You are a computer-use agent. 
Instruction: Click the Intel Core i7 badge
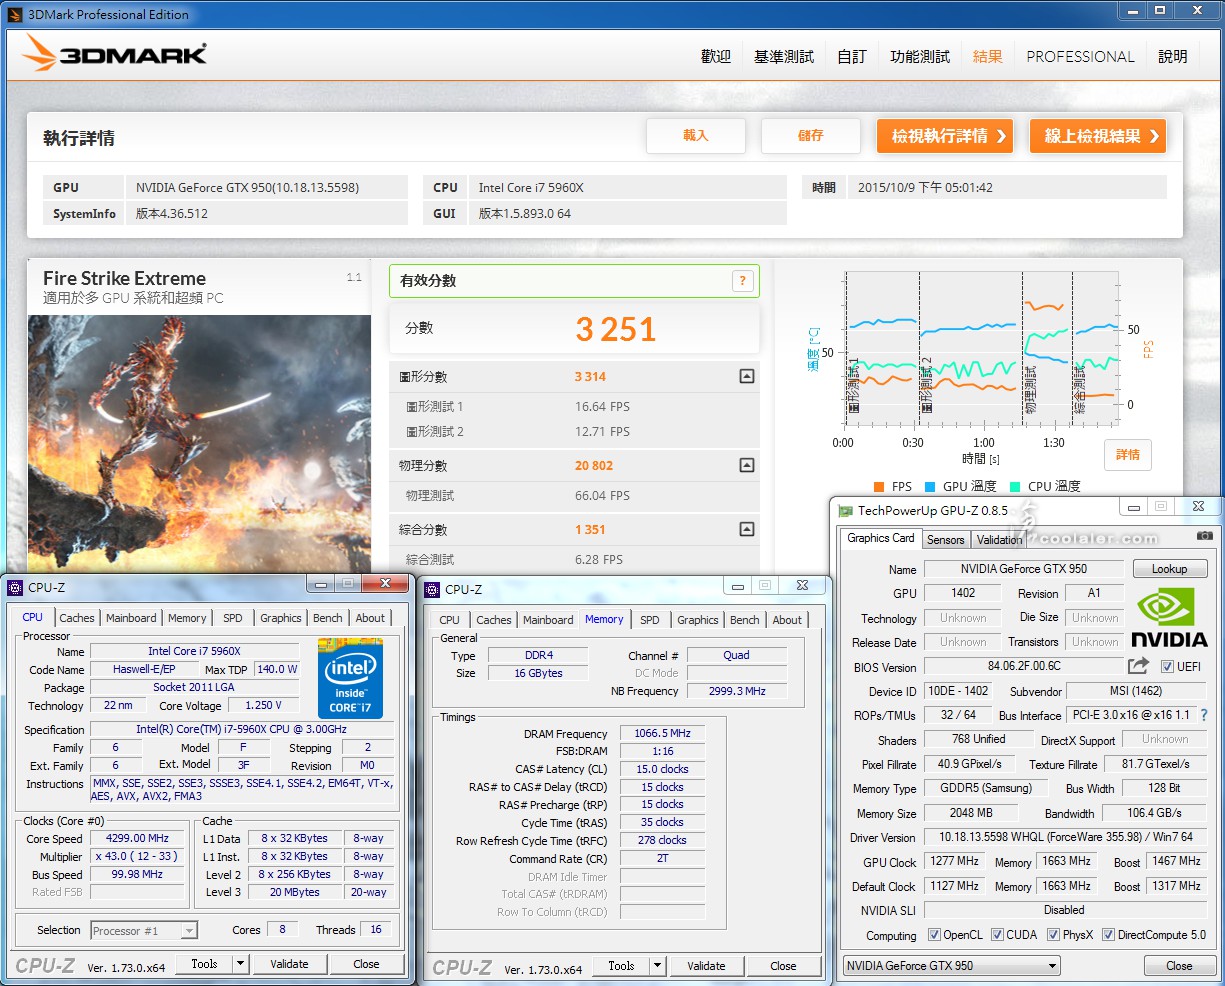click(350, 677)
